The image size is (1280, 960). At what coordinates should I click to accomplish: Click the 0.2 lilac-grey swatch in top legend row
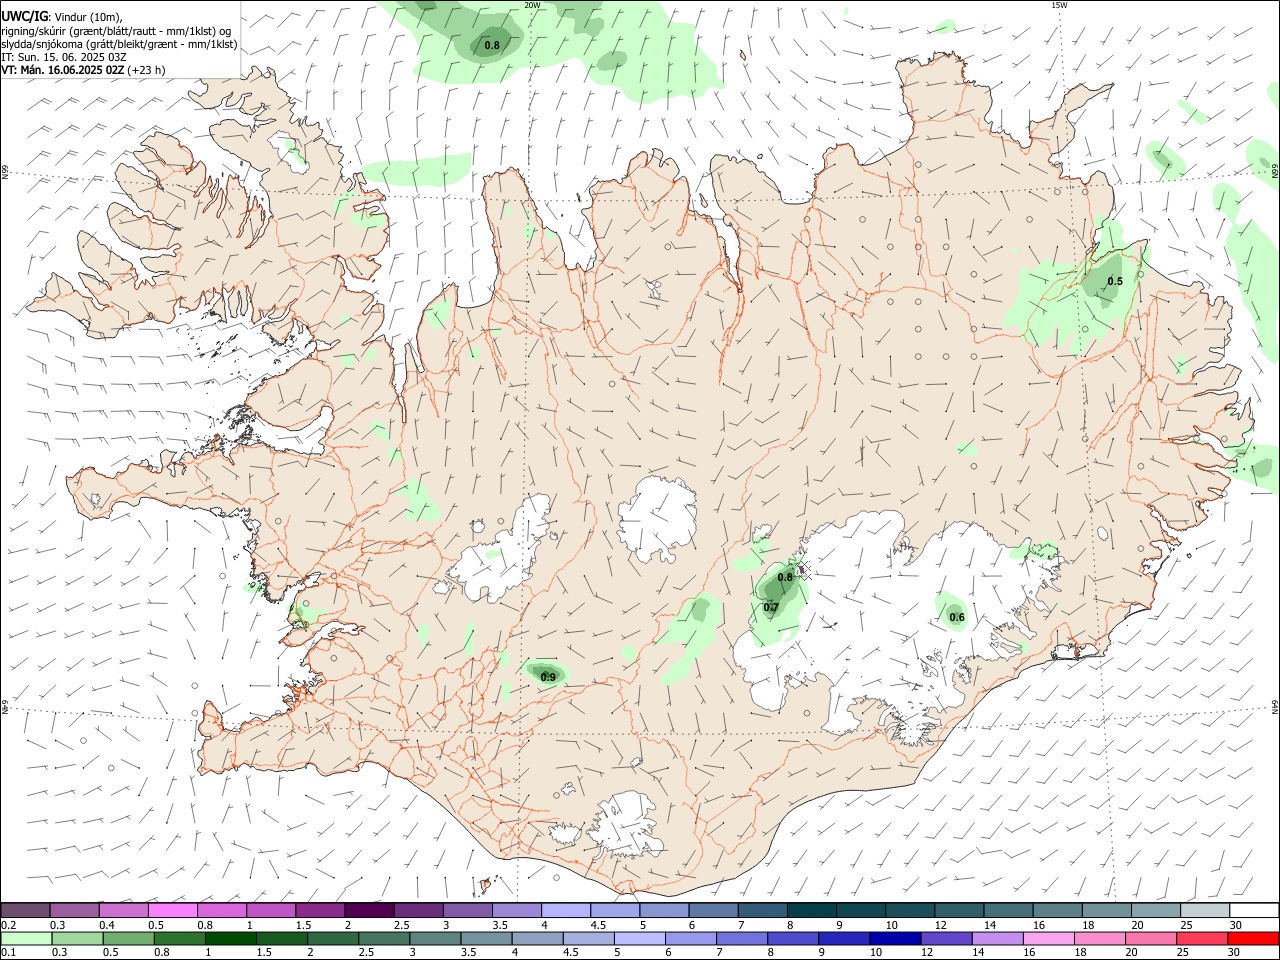tap(25, 910)
